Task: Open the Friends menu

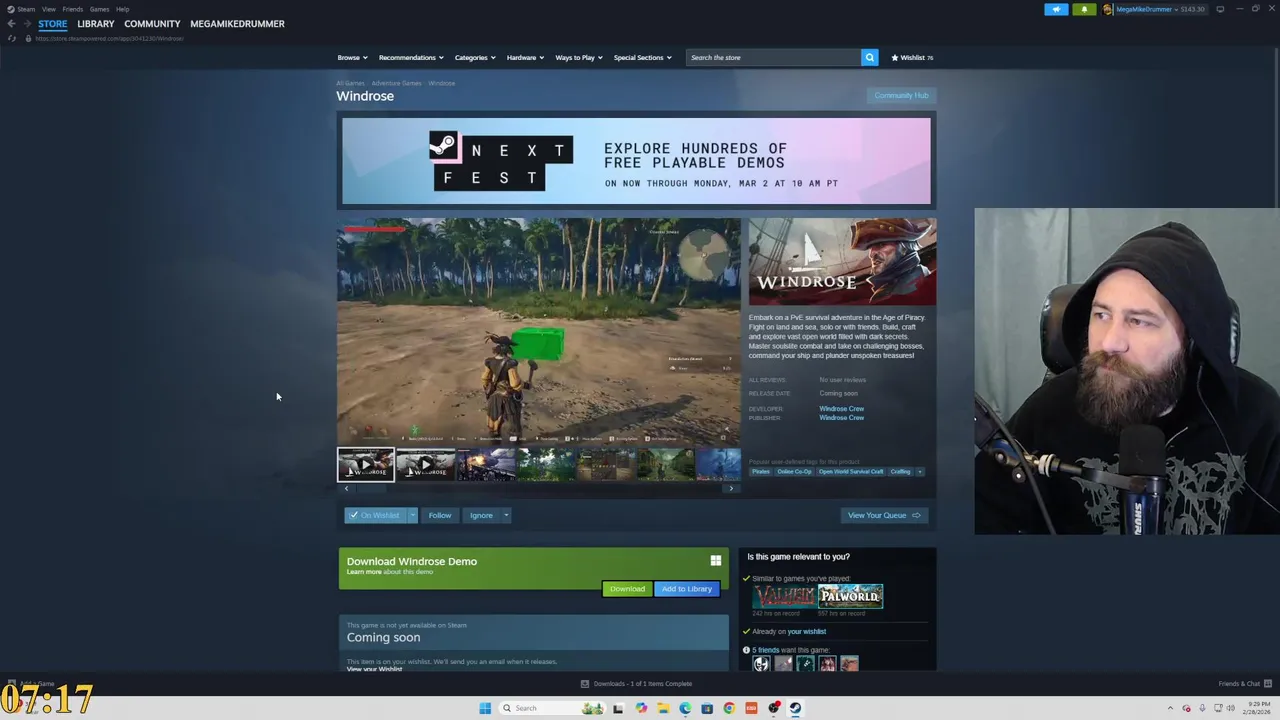Action: point(72,9)
